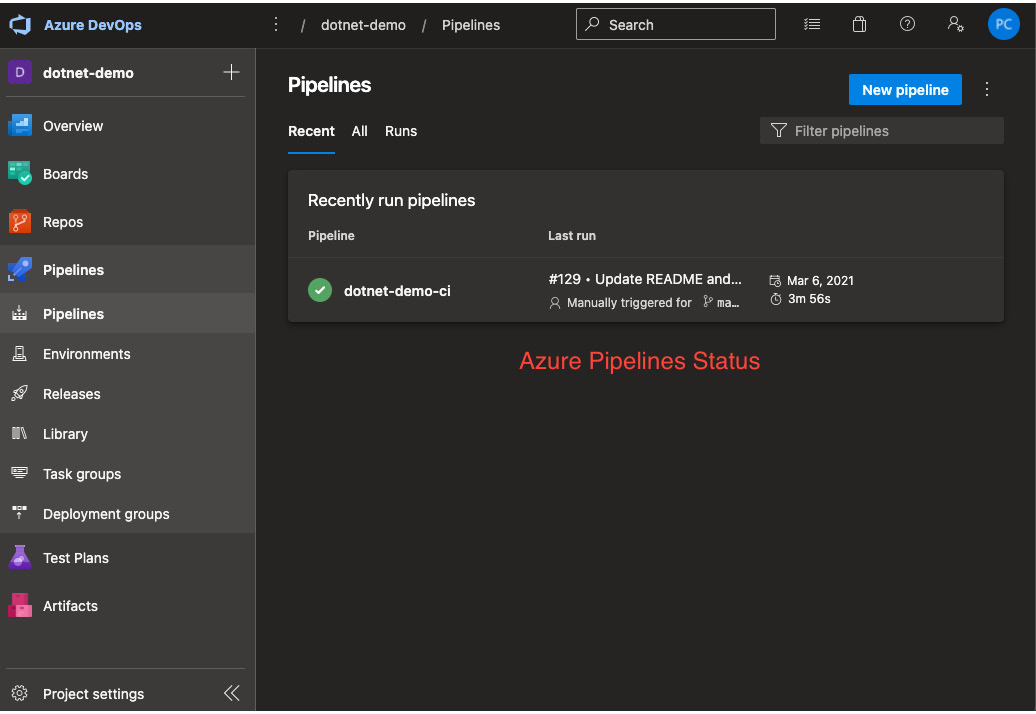1036x714 pixels.
Task: Open User settings icon
Action: pyautogui.click(x=955, y=24)
